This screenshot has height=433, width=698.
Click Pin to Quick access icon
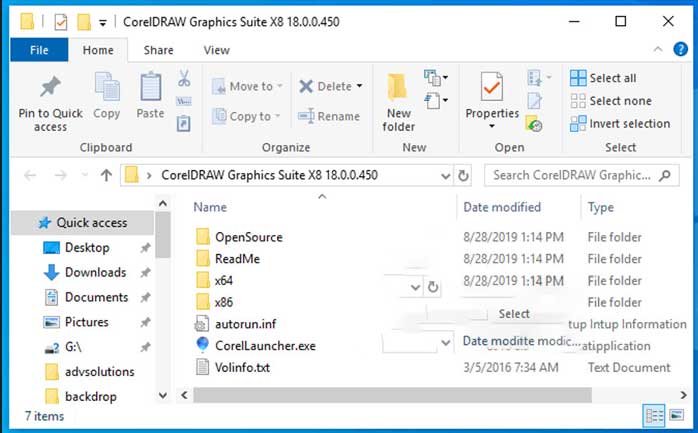point(50,86)
